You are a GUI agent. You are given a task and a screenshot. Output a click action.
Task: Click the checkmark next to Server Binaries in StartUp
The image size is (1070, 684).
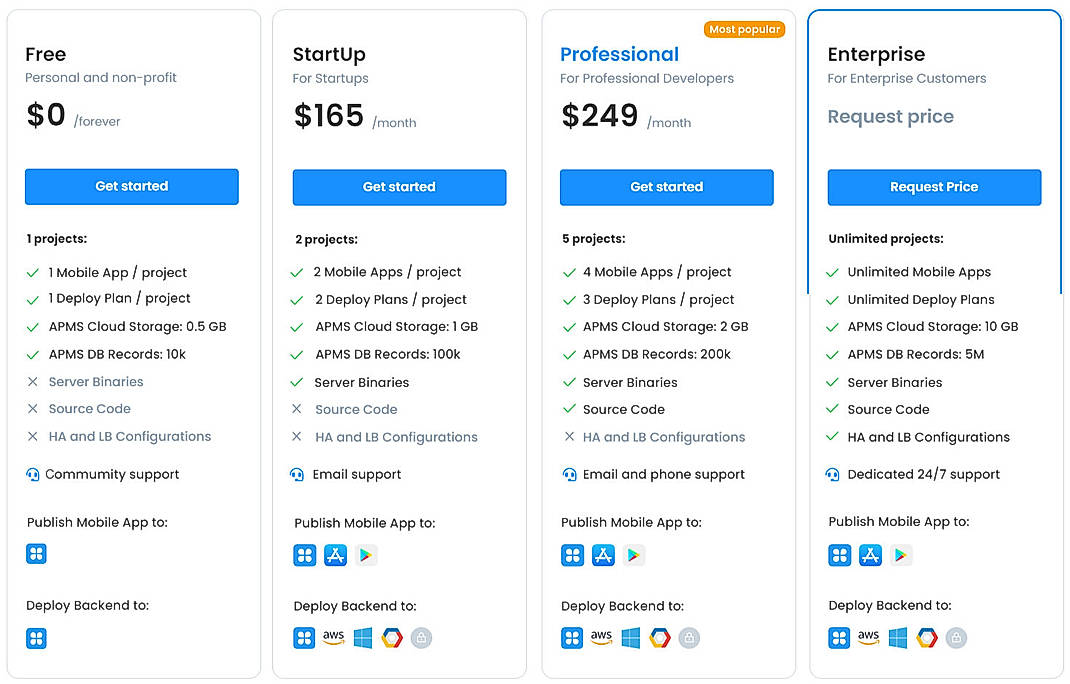click(x=297, y=382)
